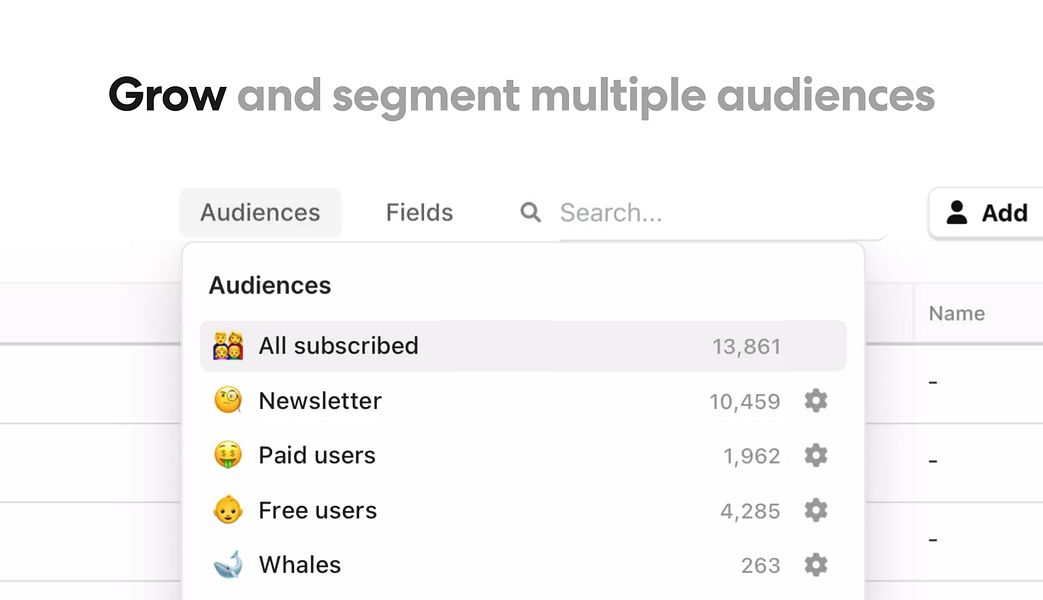1043x600 pixels.
Task: Click the money-mouth emoji beside Paid users
Action: pos(228,455)
